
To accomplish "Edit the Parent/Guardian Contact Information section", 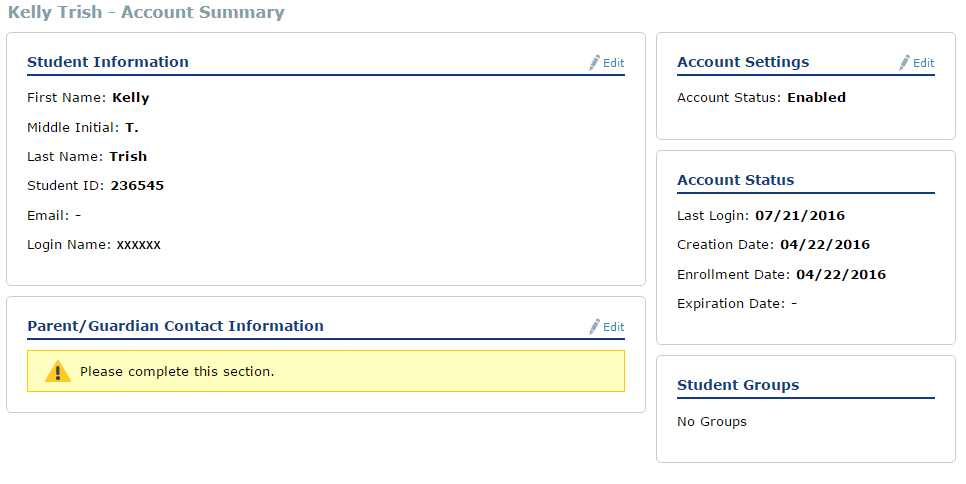I will 613,327.
